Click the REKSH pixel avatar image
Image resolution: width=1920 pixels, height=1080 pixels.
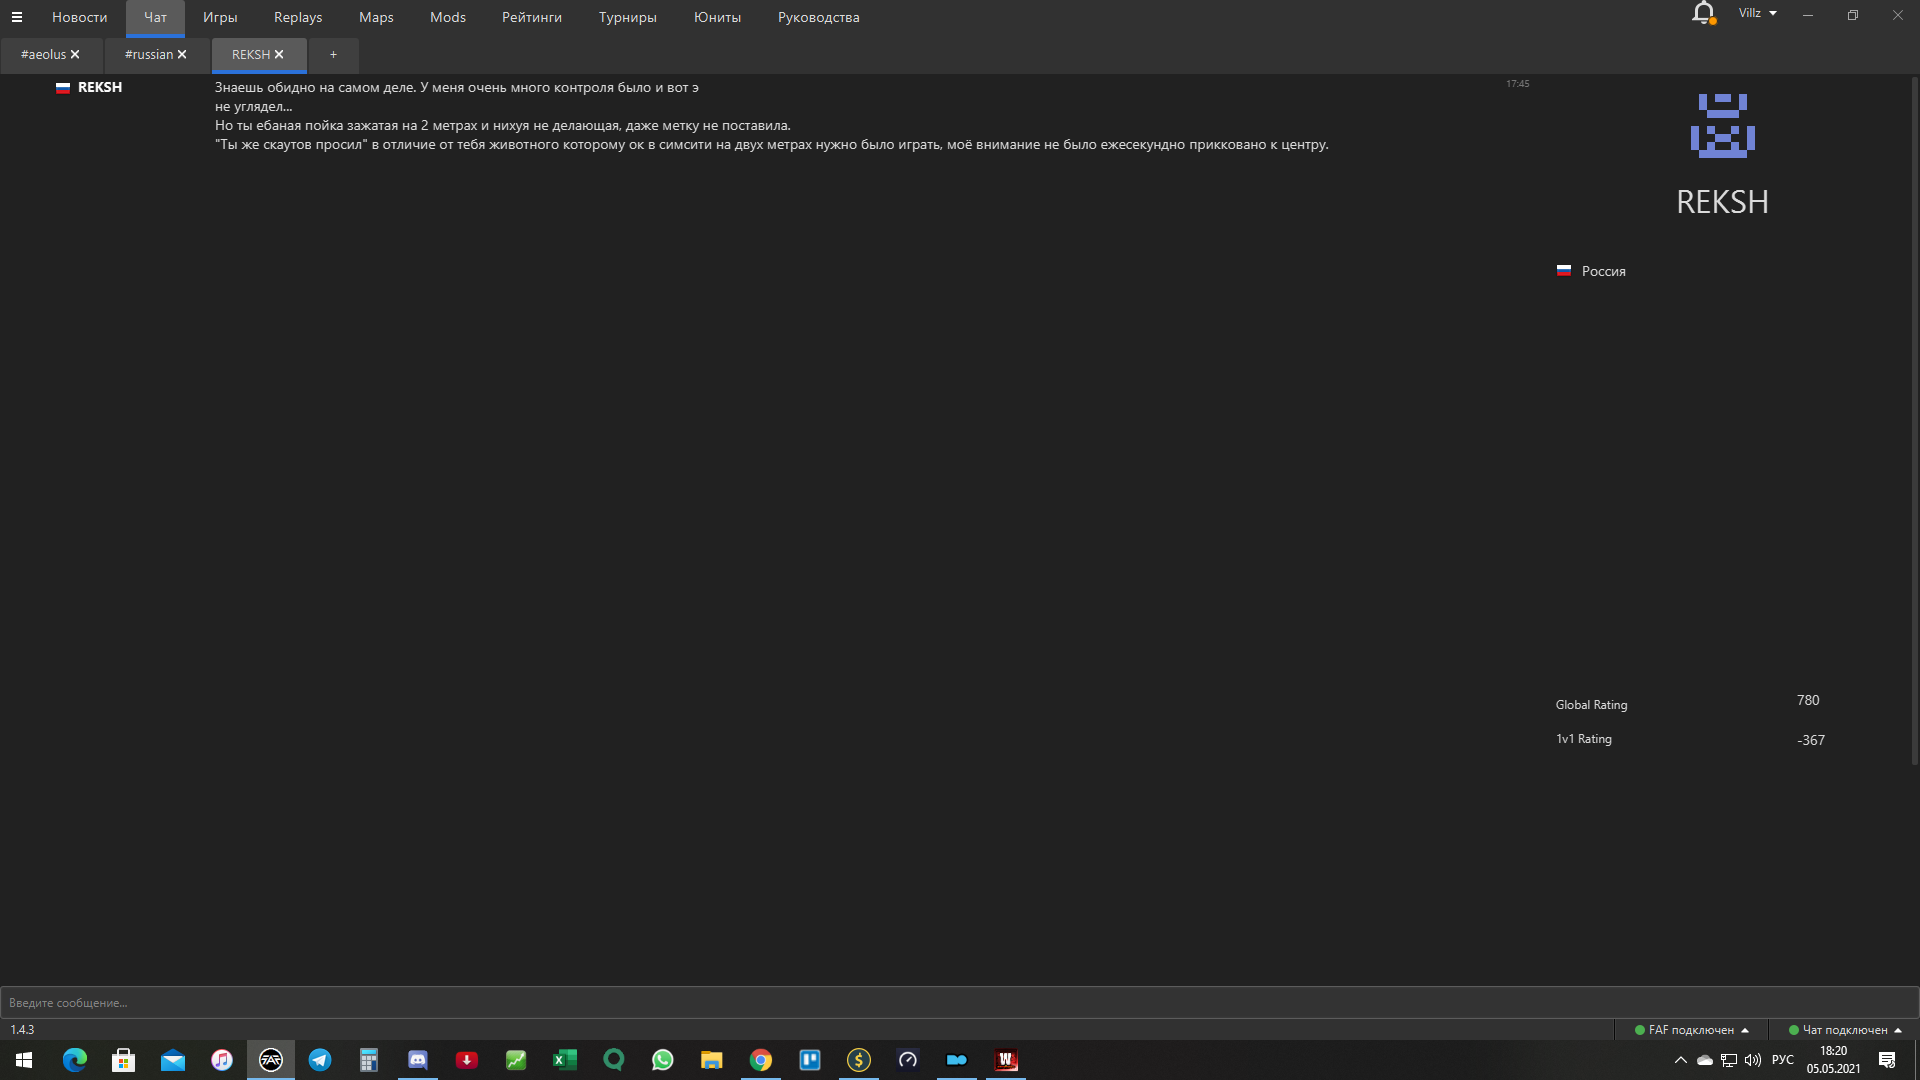(x=1722, y=126)
